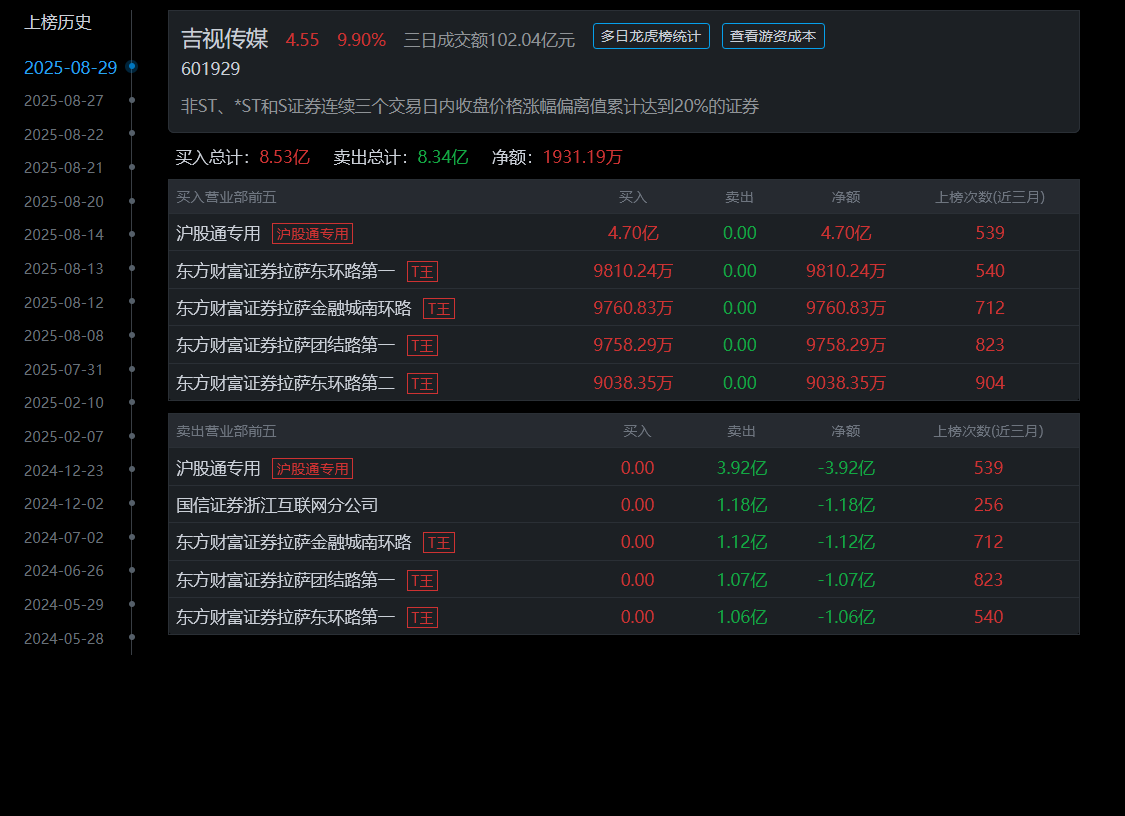Click T王 tag beside sell-side 拉萨东环路第一
Screen dimensions: 1125x816
(423, 617)
